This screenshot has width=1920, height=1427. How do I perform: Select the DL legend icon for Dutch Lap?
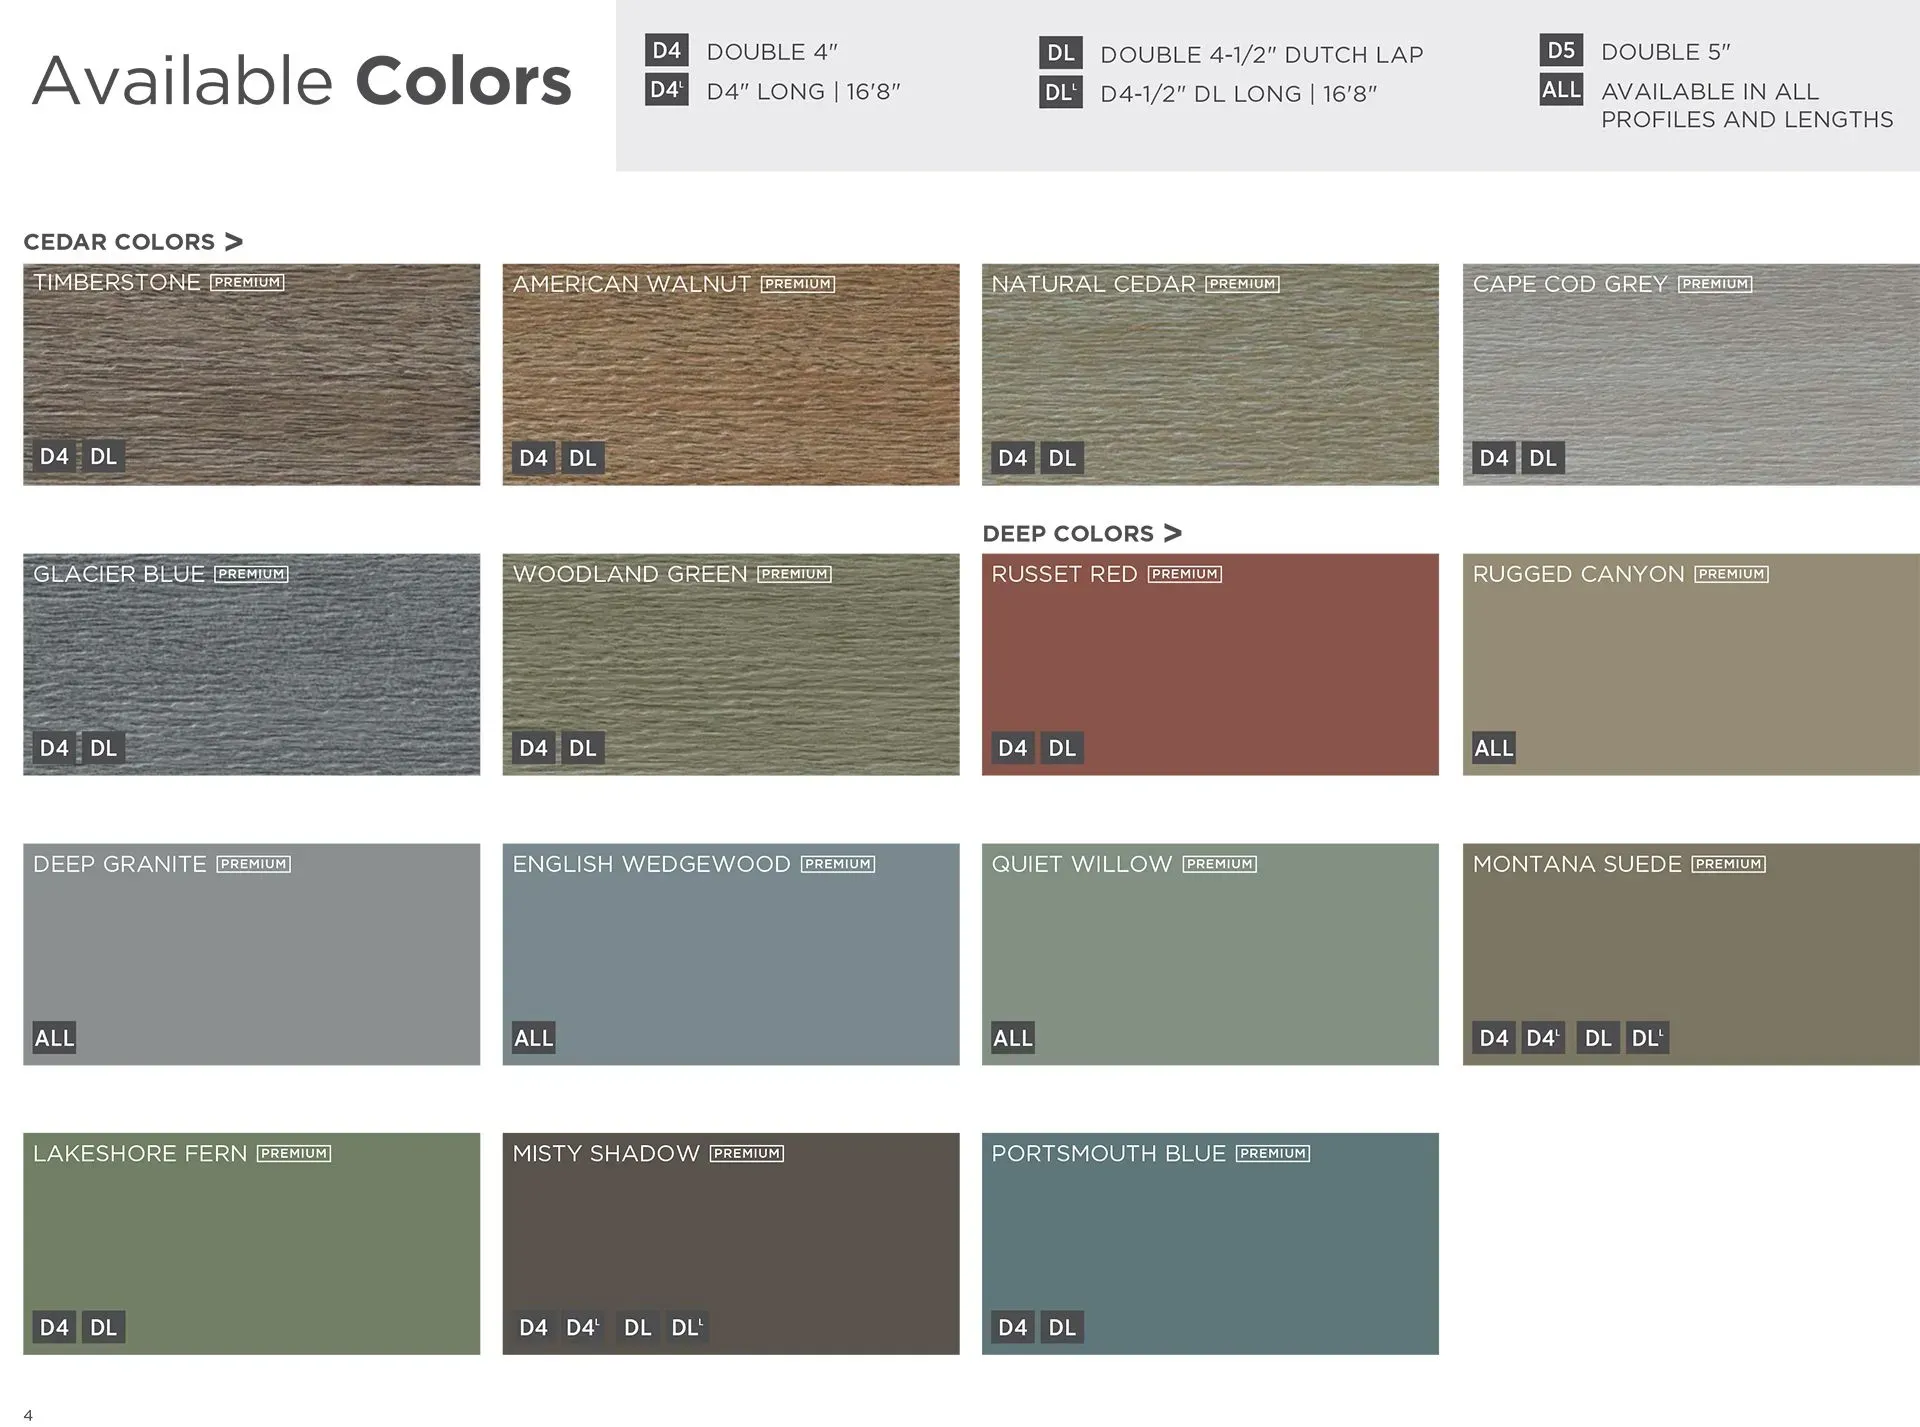click(x=1060, y=52)
